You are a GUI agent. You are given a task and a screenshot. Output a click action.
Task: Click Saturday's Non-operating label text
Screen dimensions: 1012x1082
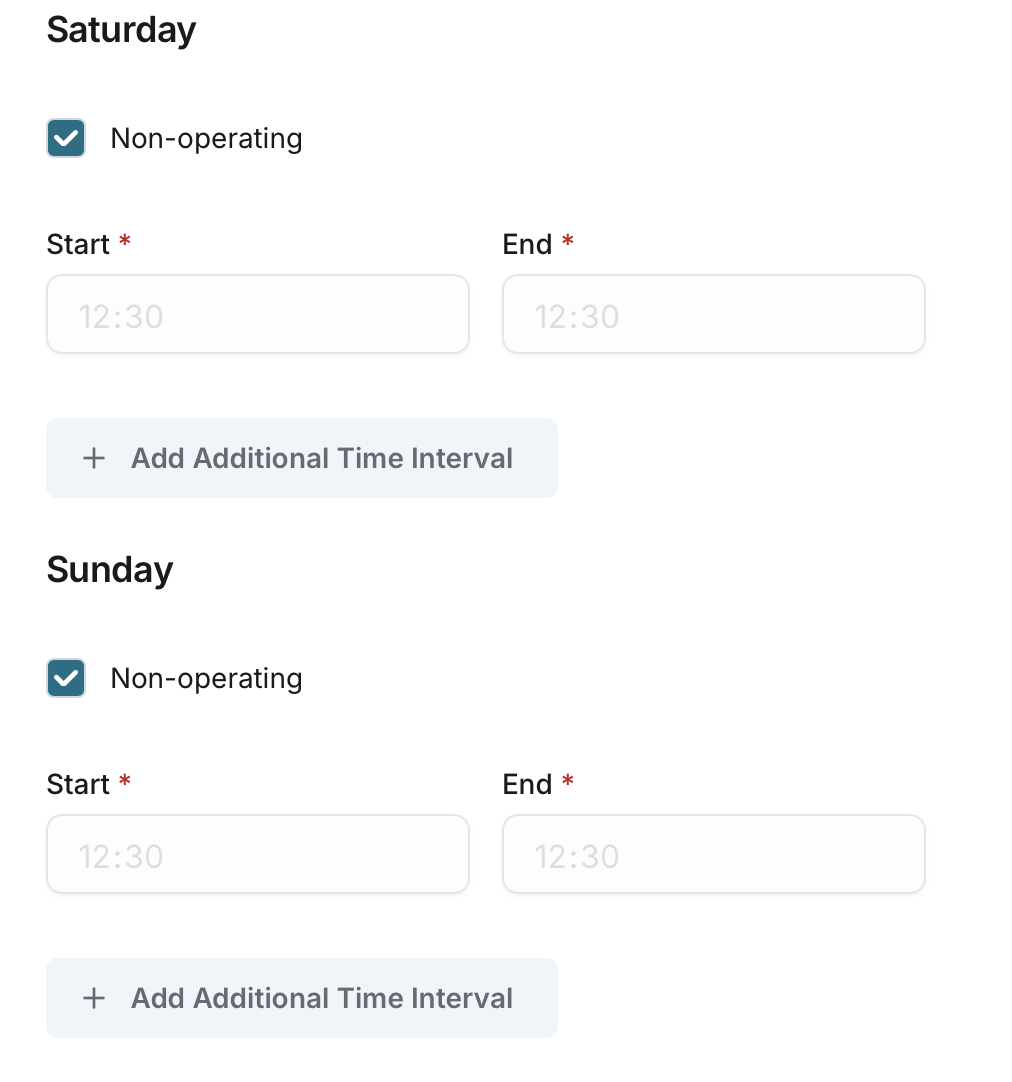pyautogui.click(x=206, y=138)
